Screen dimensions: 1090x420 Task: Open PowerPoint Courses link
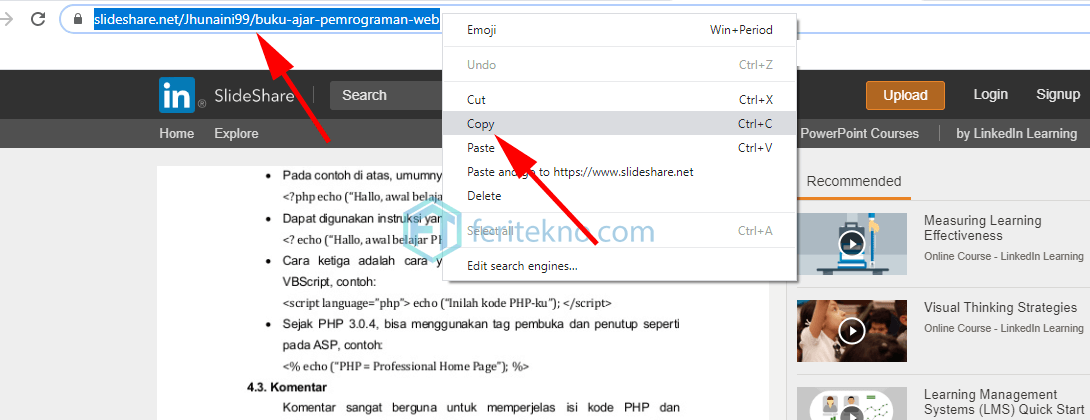click(x=860, y=134)
